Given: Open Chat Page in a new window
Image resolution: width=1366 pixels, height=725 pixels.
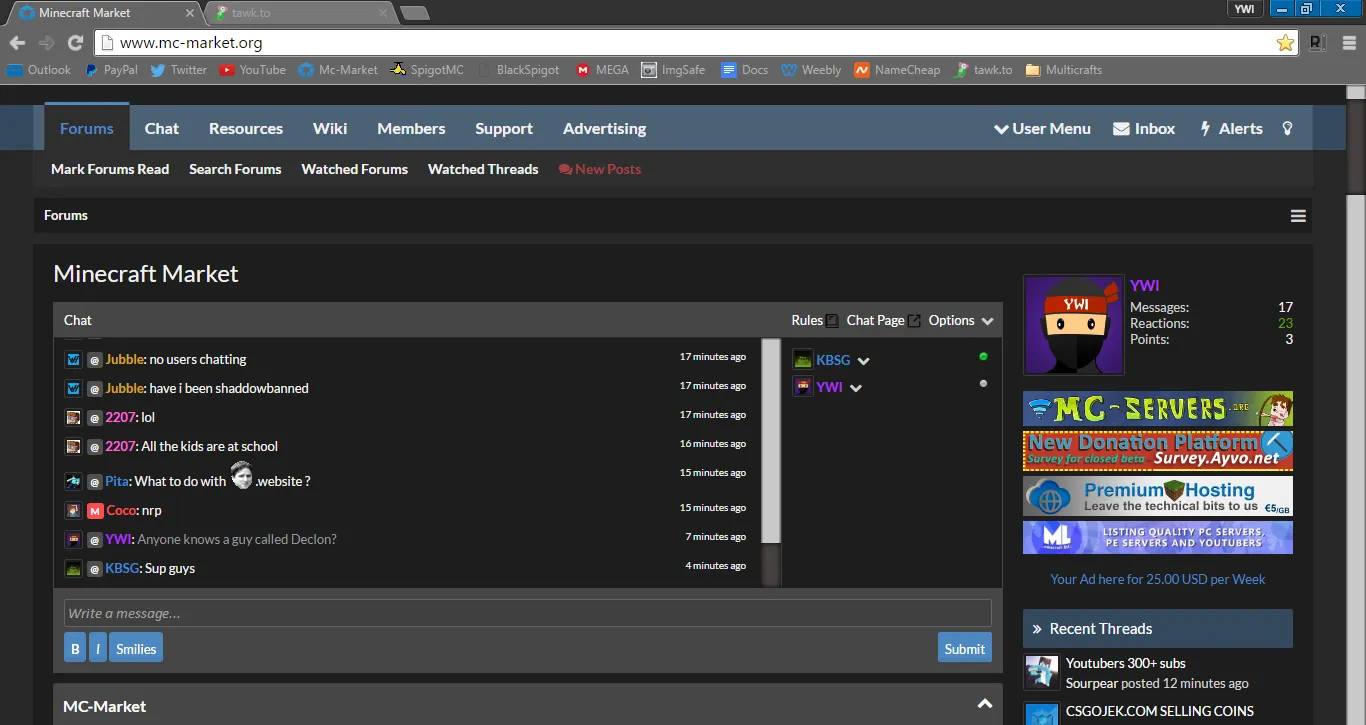Looking at the screenshot, I should point(884,320).
